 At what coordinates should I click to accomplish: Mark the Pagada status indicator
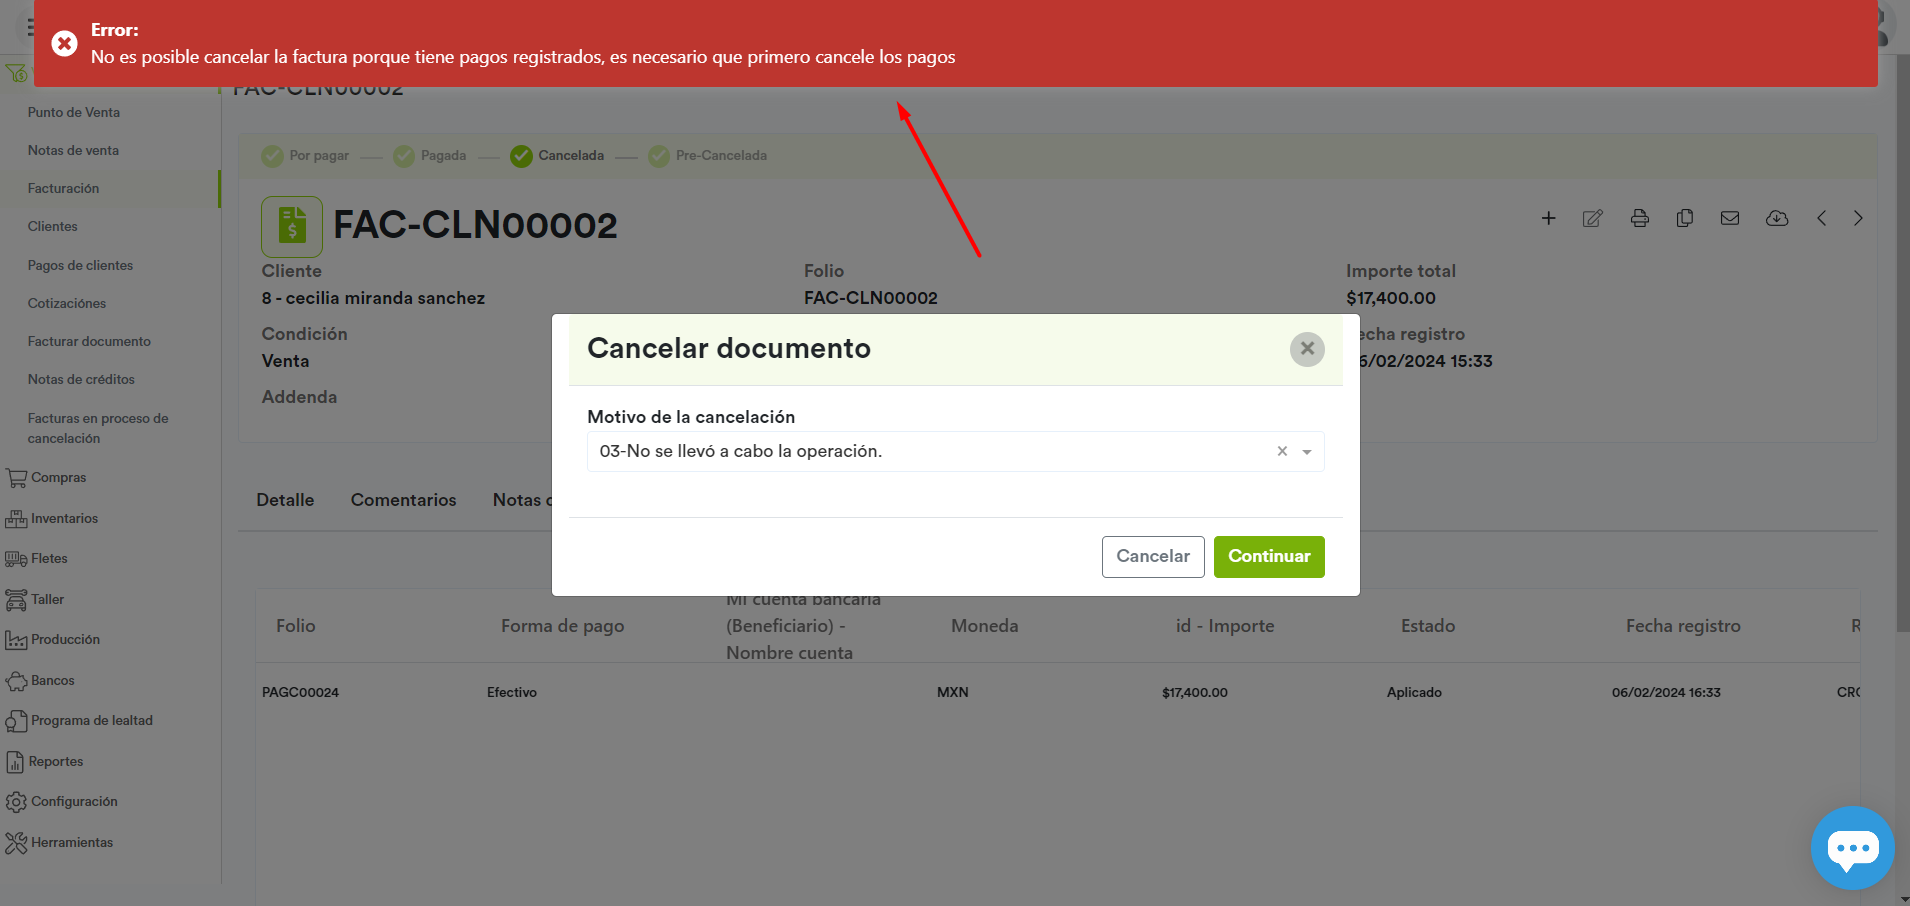click(404, 156)
